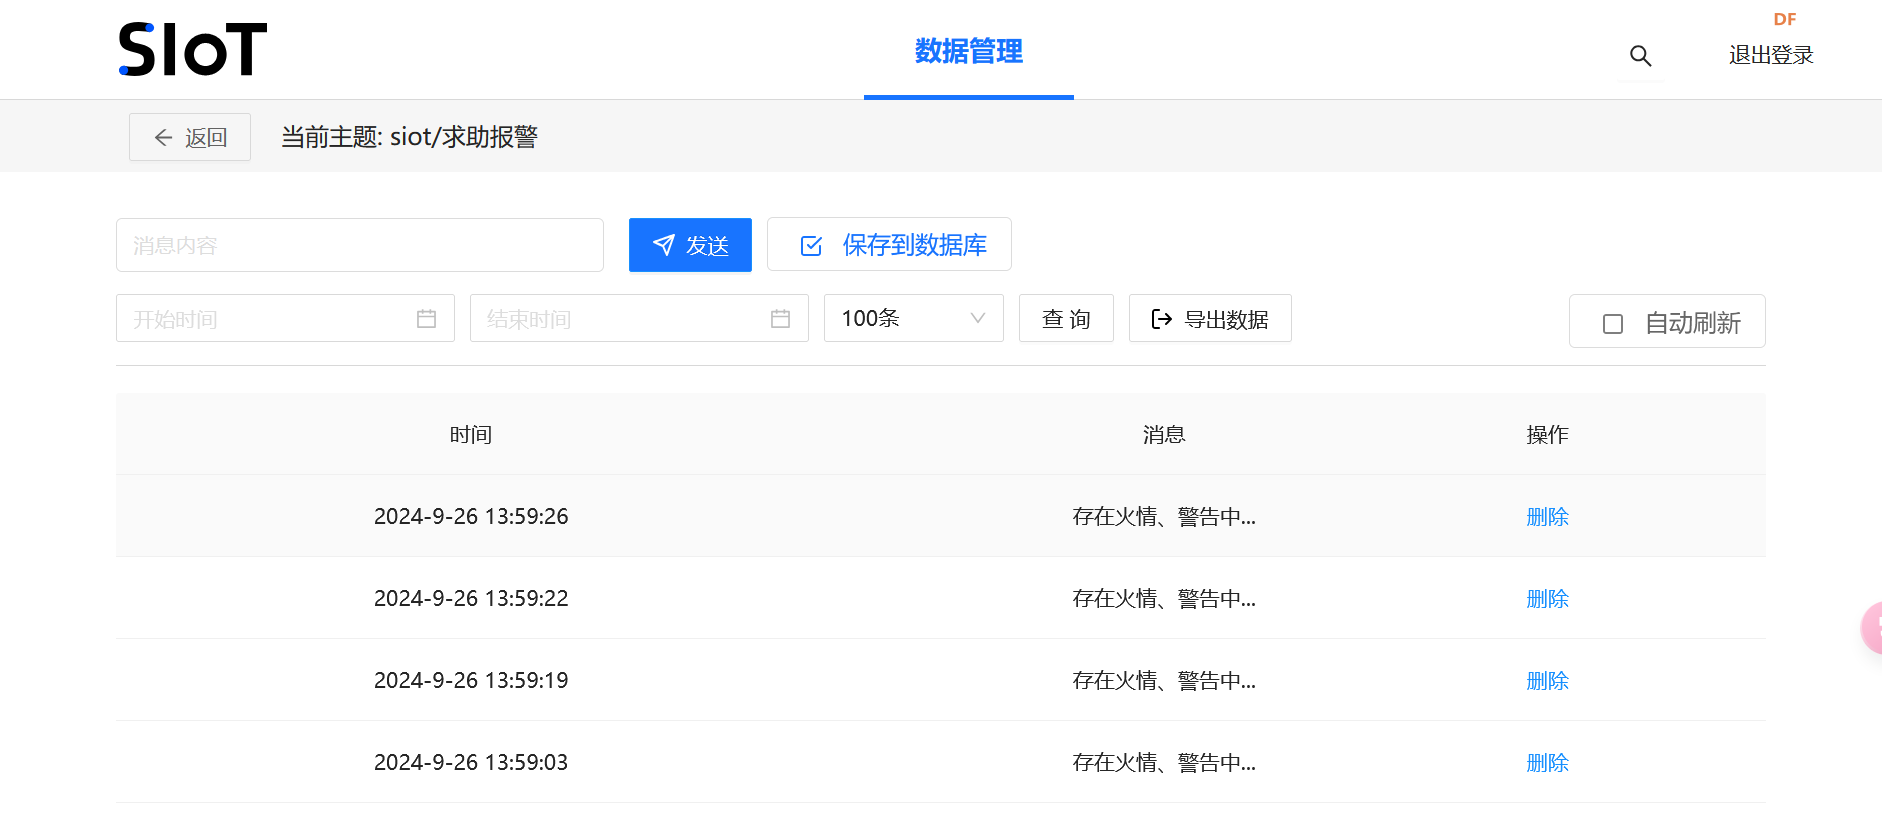The height and width of the screenshot is (828, 1882).
Task: Select timestamp 2024-9-26 13:59:22
Action: pos(471,599)
